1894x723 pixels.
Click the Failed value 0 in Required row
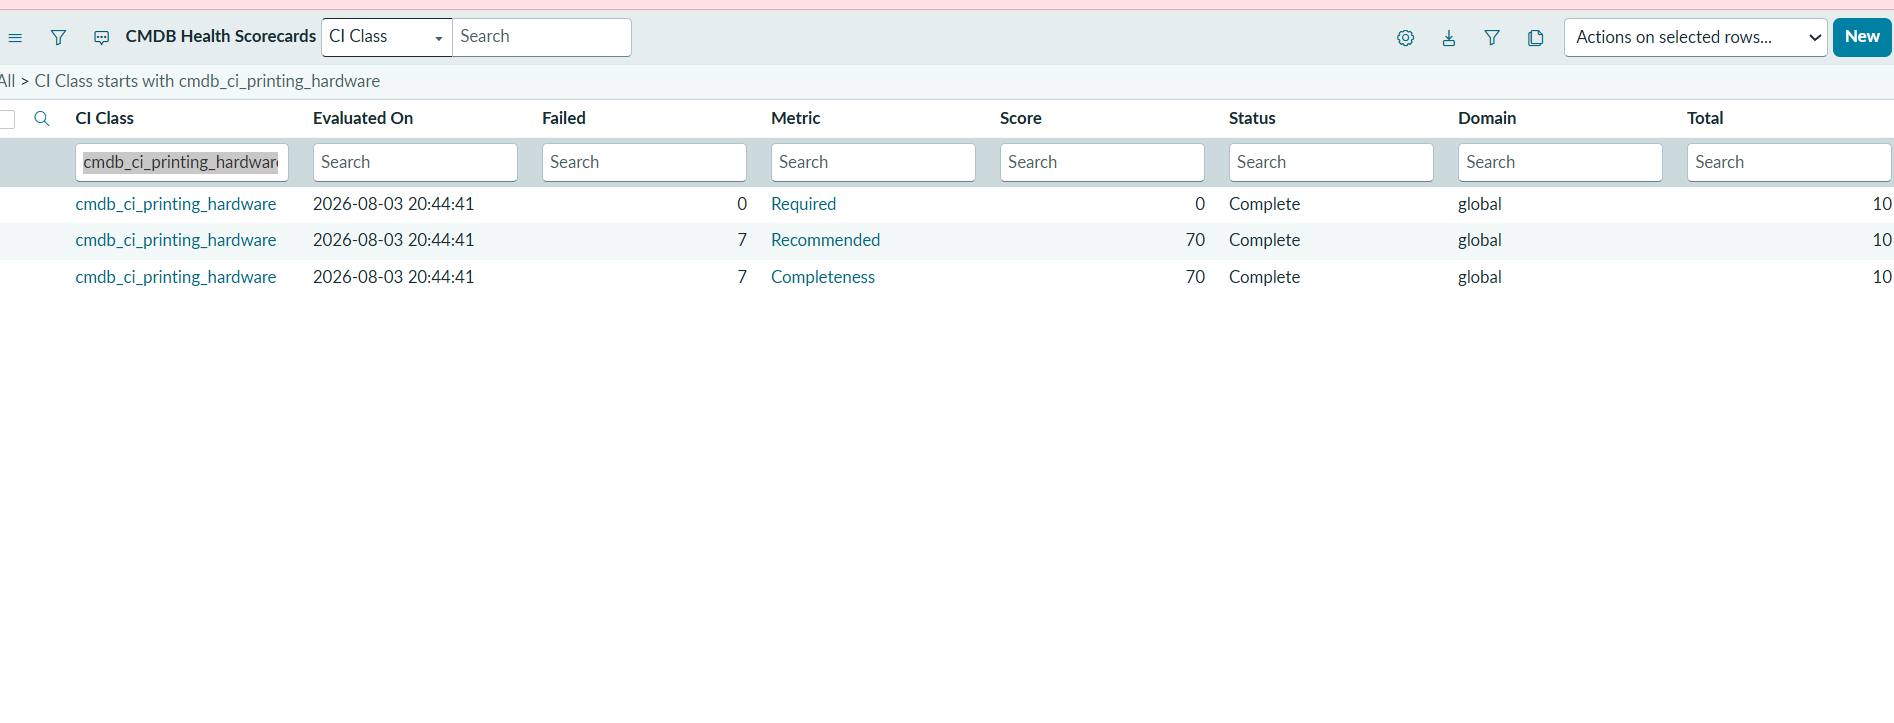pyautogui.click(x=742, y=204)
